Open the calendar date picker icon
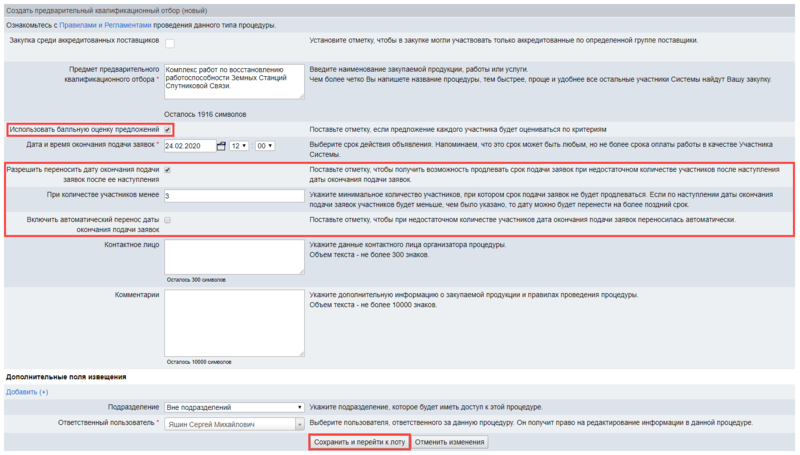Viewport: 800px width, 455px height. coord(221,146)
